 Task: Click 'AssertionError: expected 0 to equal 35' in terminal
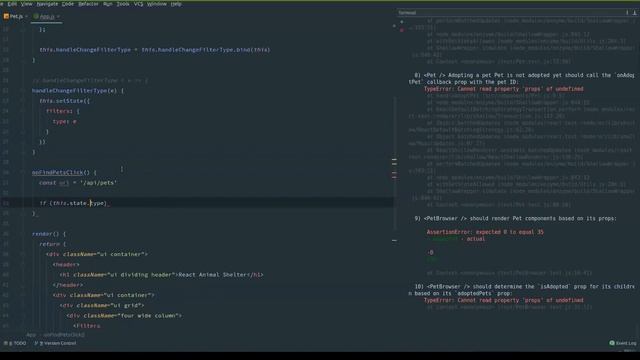tap(485, 232)
